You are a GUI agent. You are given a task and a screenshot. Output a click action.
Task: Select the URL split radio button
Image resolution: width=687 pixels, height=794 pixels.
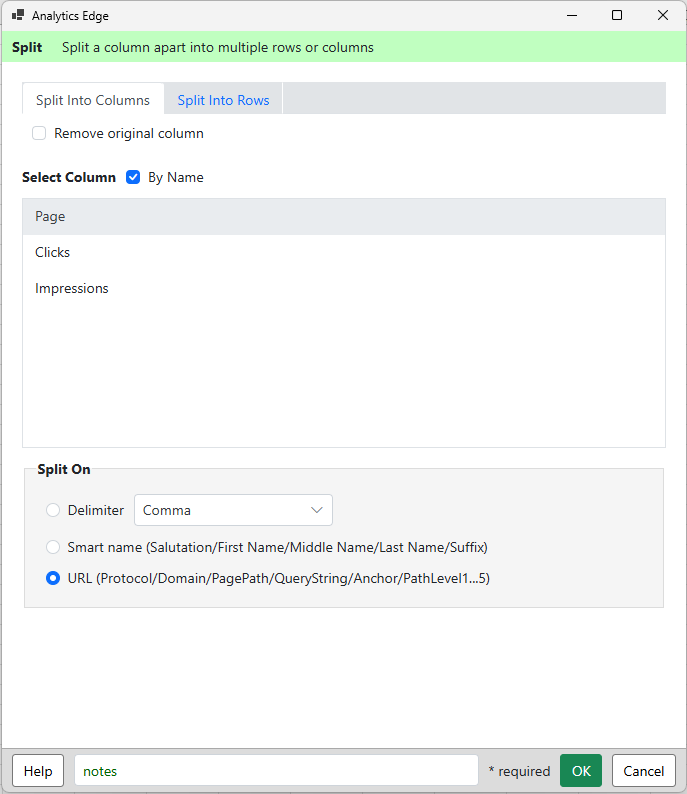coord(53,578)
